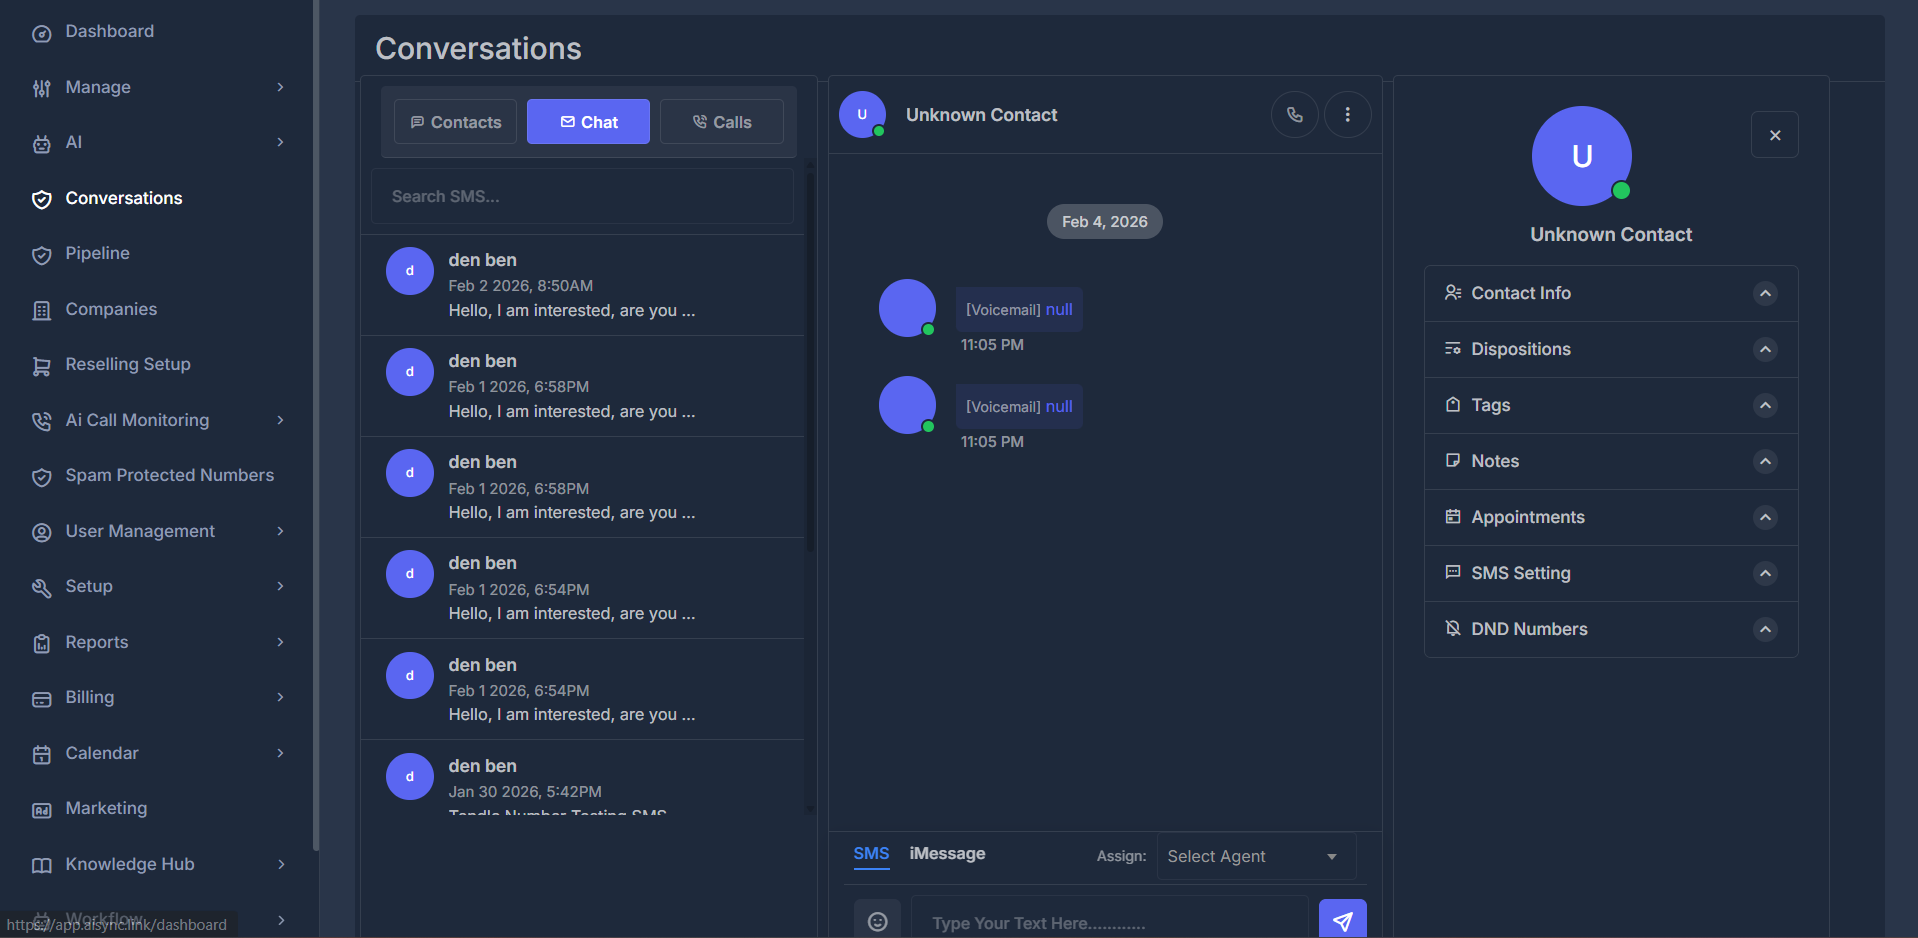Open the phone call icon for Unknown Contact
Screen dimensions: 1918x938
tap(1294, 114)
